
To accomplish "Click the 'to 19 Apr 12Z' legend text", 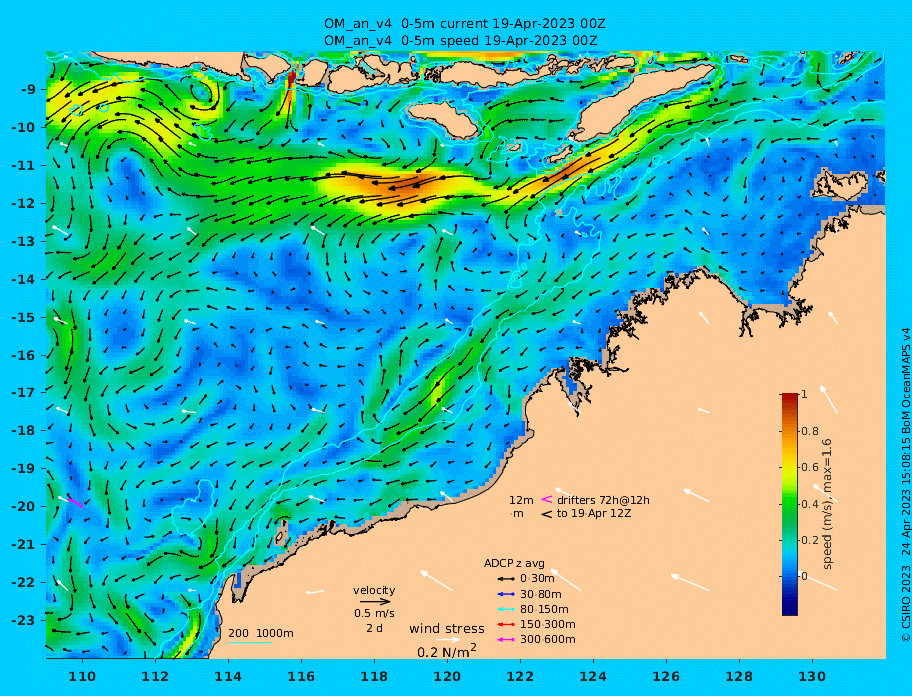I will [594, 513].
